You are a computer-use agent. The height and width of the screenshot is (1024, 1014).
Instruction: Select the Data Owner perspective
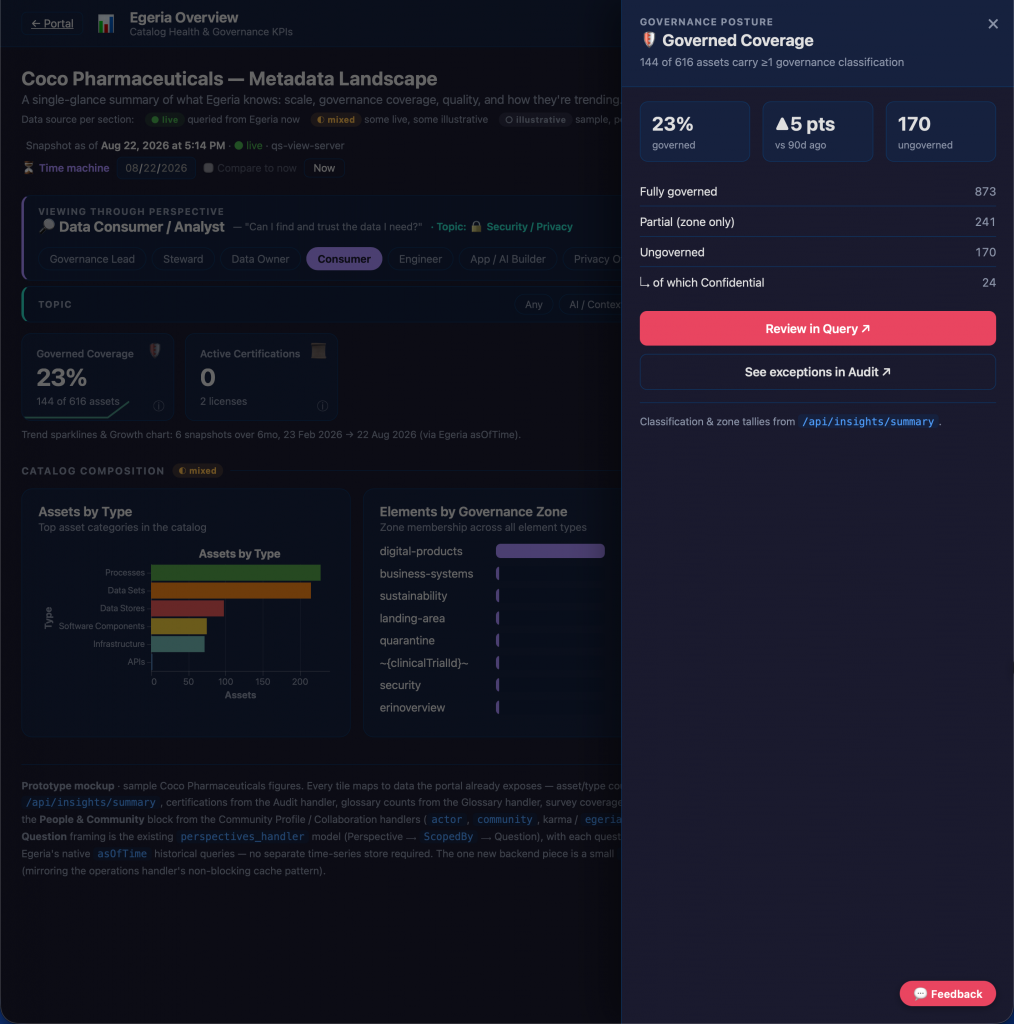(x=260, y=259)
